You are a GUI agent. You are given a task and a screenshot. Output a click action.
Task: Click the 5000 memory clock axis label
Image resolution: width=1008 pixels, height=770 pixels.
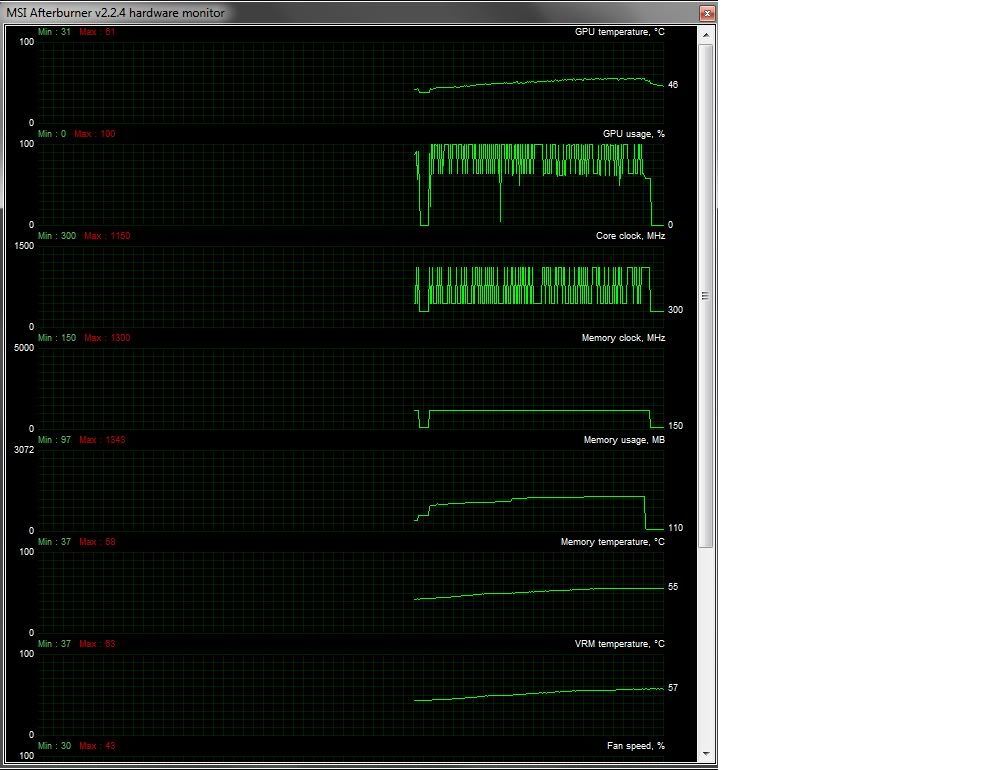[x=24, y=348]
